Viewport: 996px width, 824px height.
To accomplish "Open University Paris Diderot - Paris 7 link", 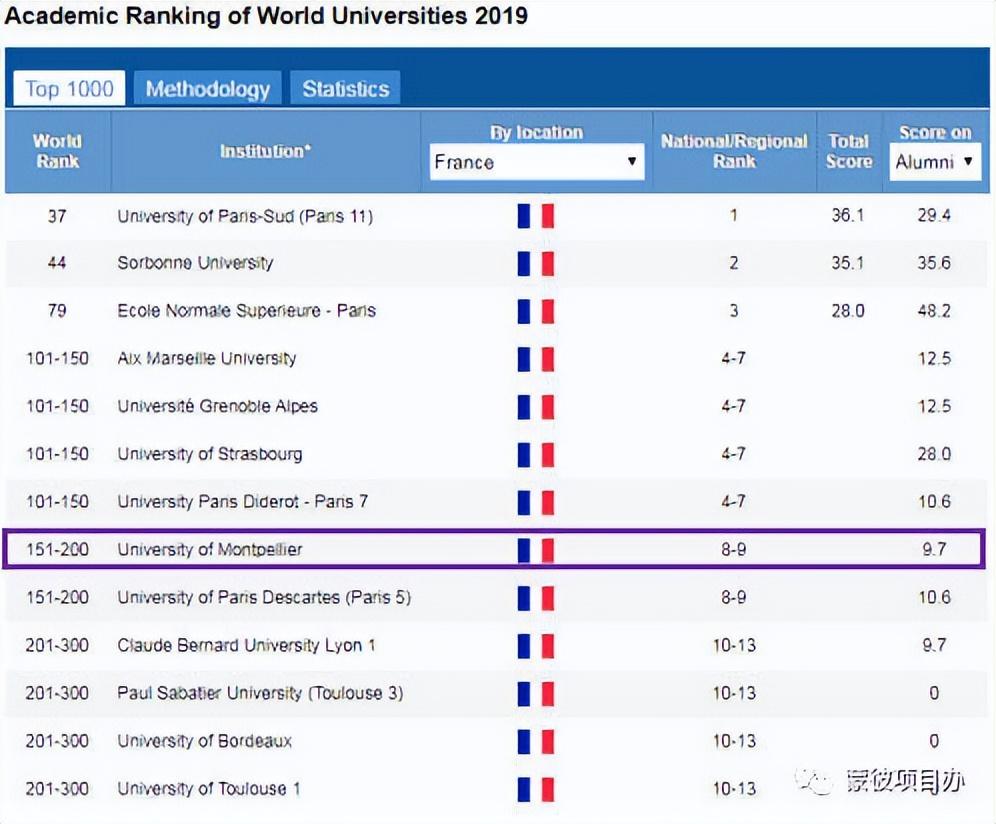I will click(x=243, y=501).
